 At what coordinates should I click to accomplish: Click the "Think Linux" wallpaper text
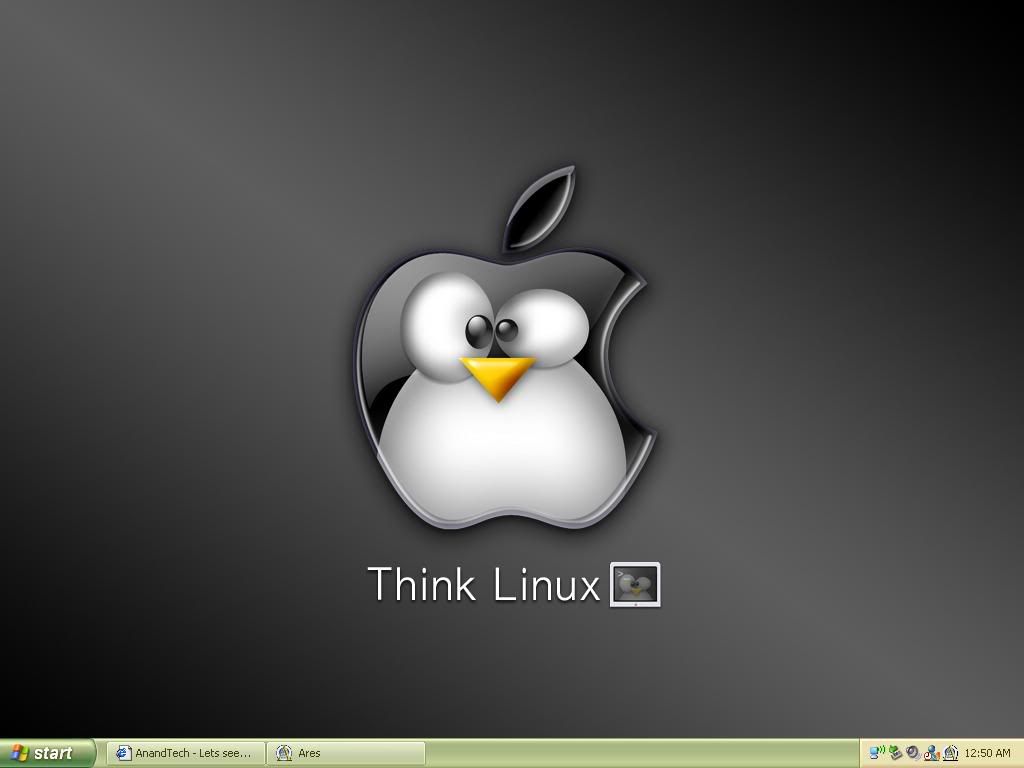click(x=484, y=585)
